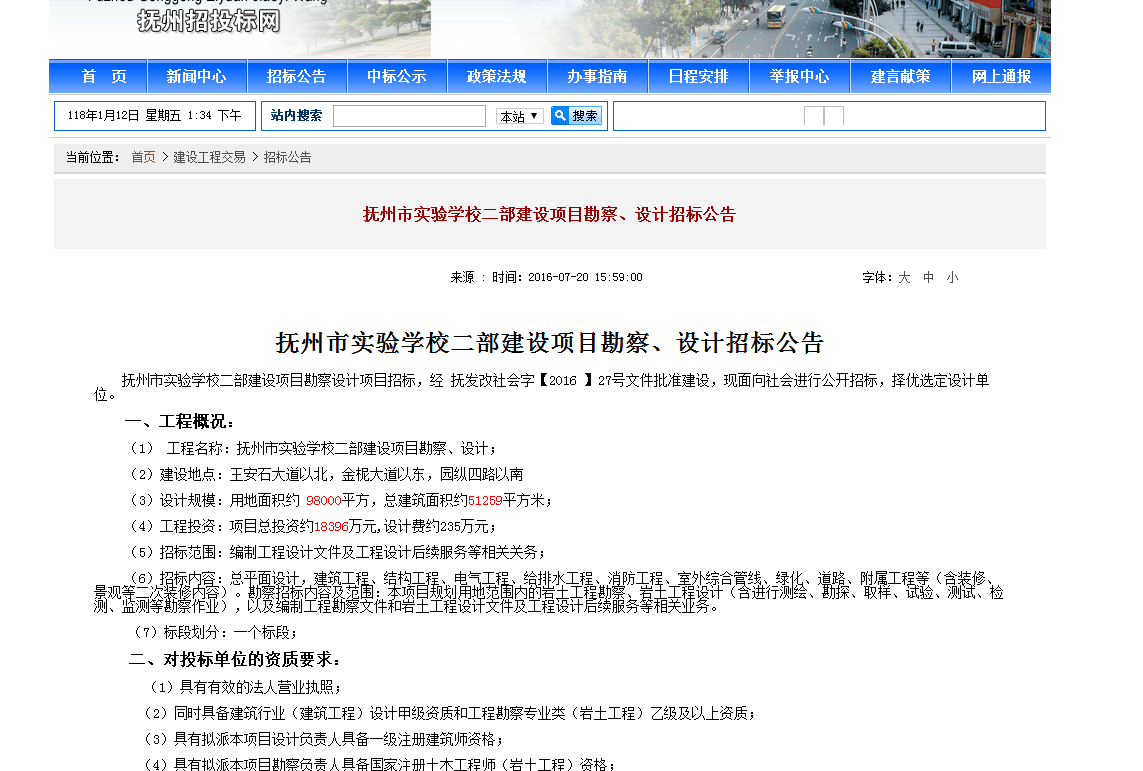Click the red value 98000
The width and height of the screenshot is (1143, 771).
point(324,501)
